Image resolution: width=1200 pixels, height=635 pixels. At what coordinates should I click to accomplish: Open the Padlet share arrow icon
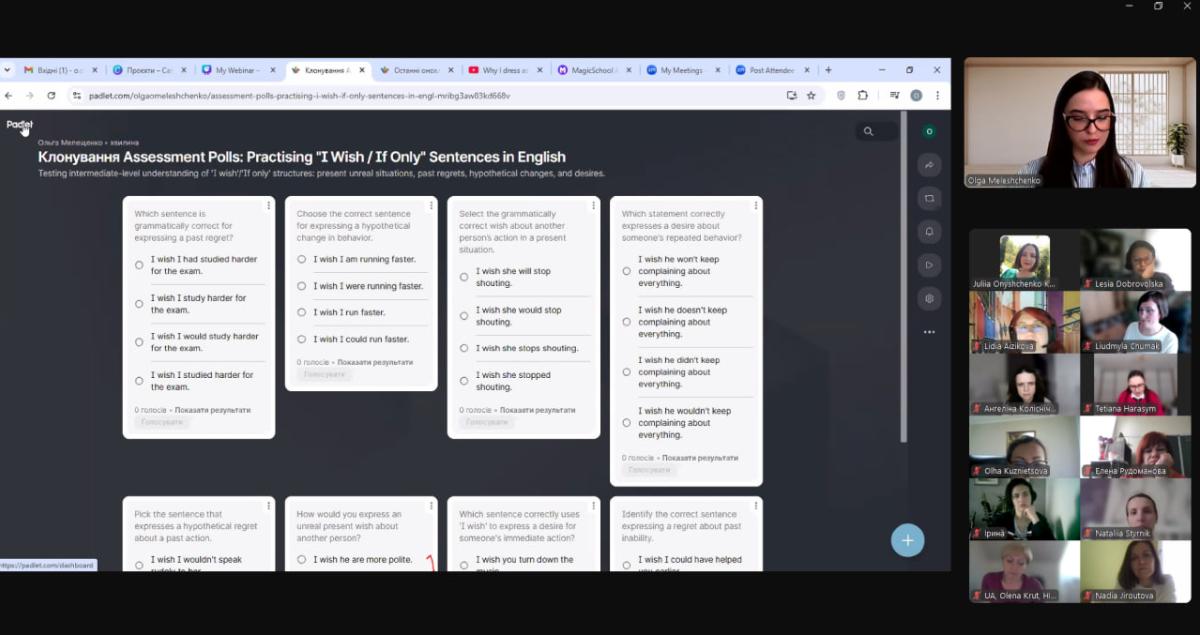coord(929,165)
